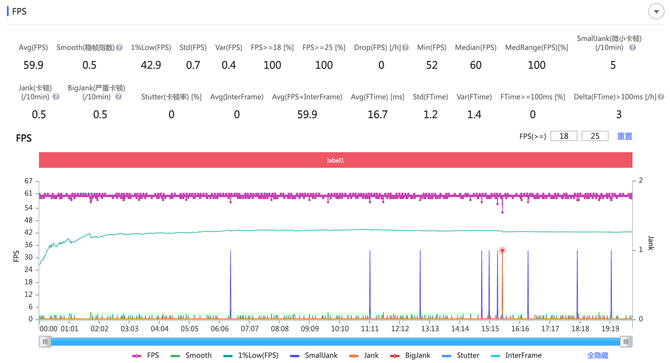The image size is (670, 363).
Task: Toggle the Stutter legend entry
Action: click(460, 355)
